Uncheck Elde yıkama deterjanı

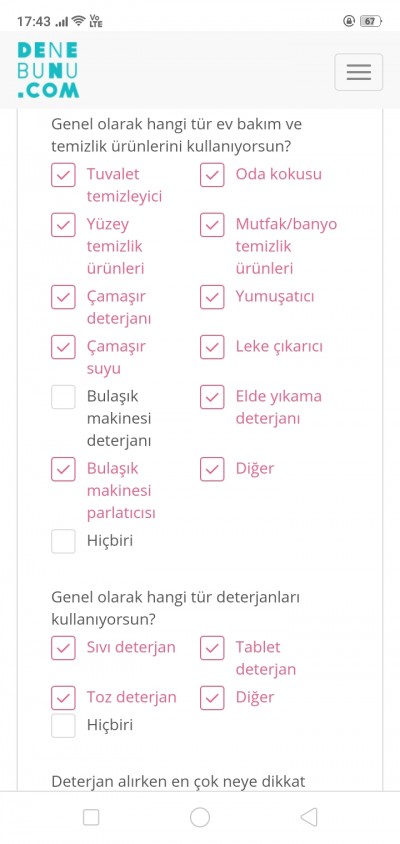[x=212, y=397]
